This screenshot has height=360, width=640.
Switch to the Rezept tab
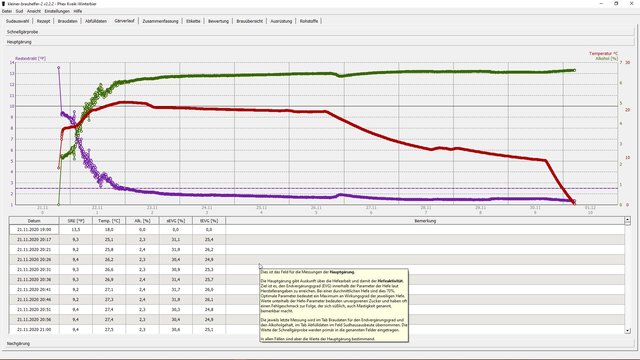(x=43, y=21)
